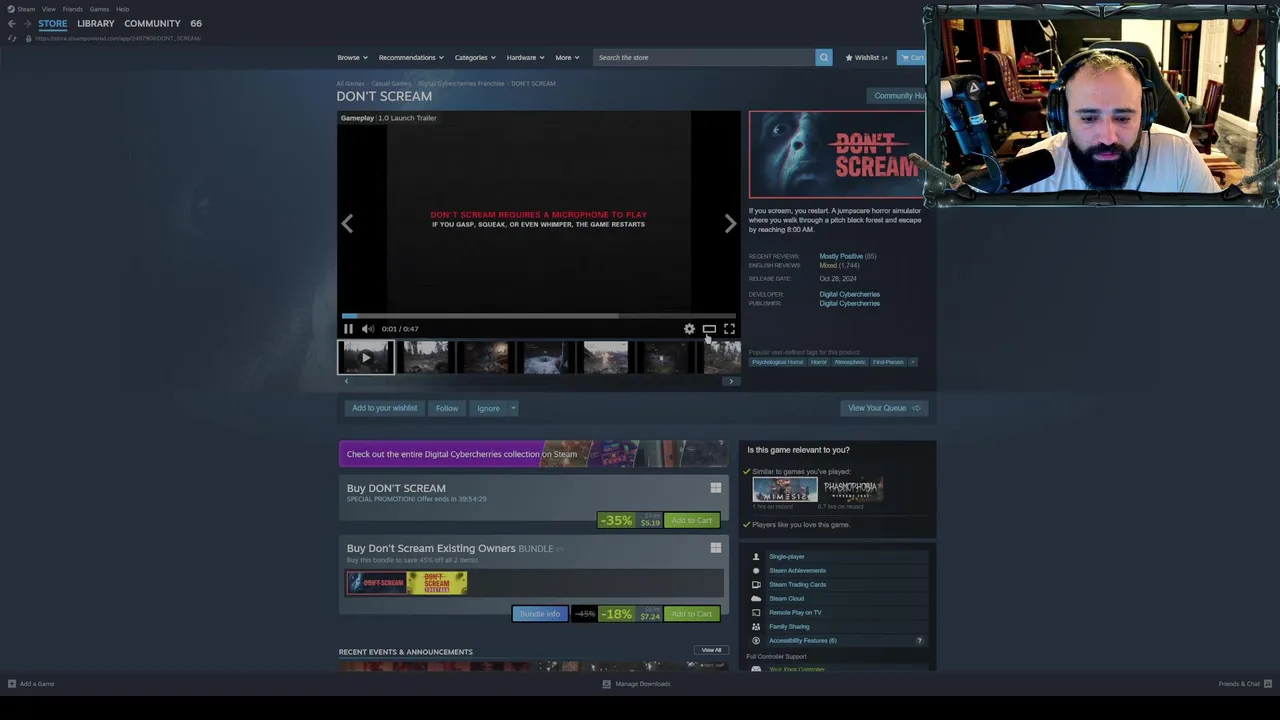Expand more tags with the plus button

pos(913,362)
